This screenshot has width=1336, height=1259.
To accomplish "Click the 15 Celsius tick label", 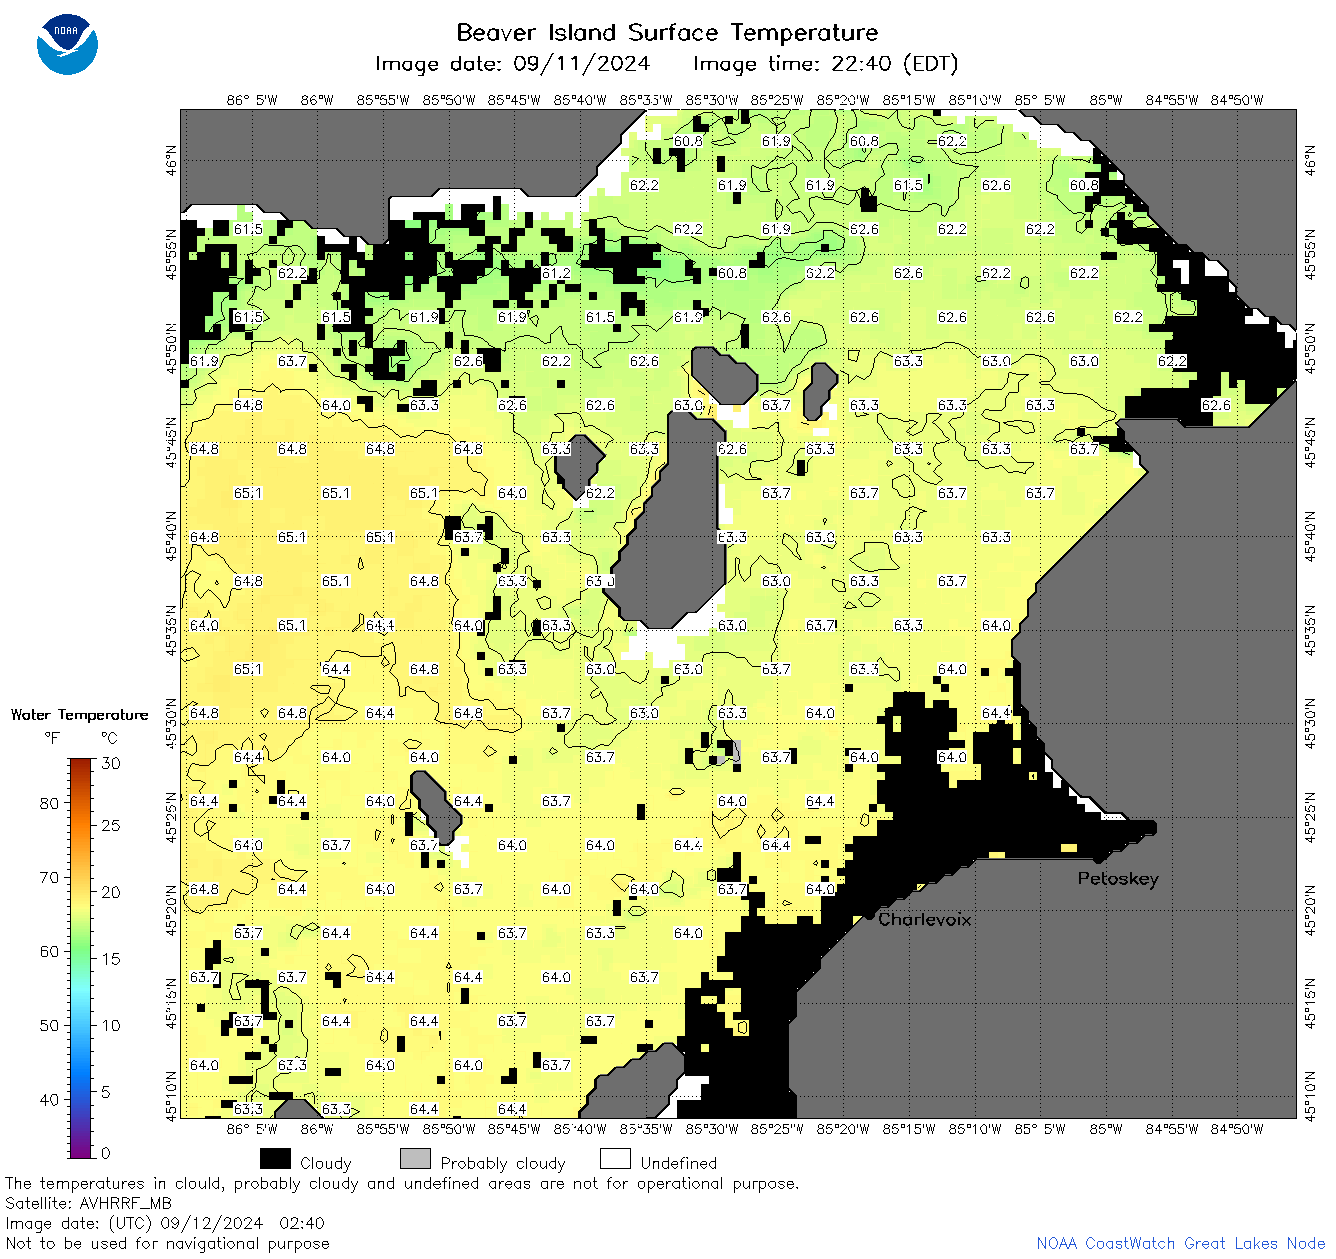I will 111,958.
